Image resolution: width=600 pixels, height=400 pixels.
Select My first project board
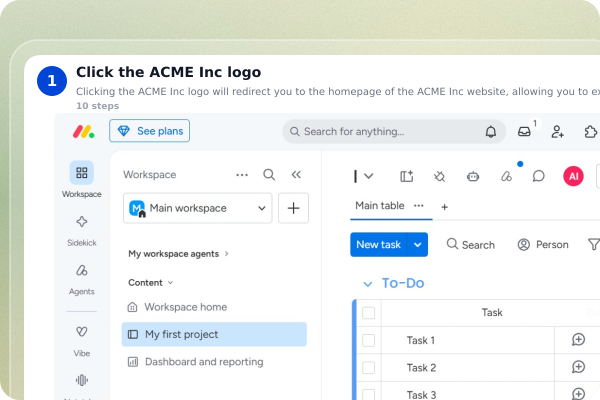point(214,334)
